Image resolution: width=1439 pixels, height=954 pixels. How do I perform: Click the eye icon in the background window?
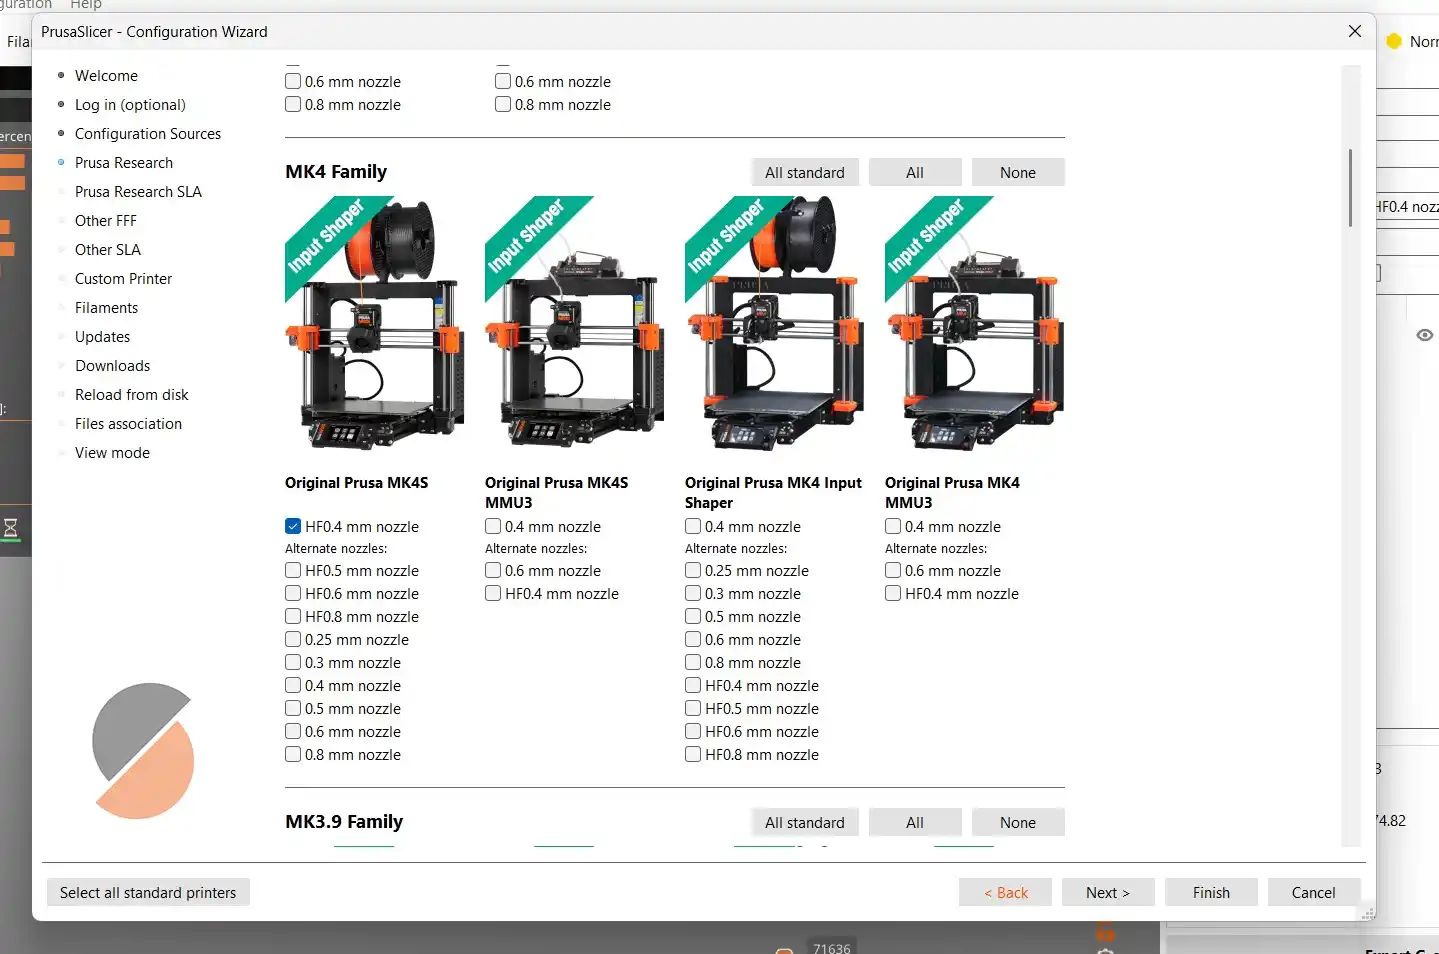1425,335
